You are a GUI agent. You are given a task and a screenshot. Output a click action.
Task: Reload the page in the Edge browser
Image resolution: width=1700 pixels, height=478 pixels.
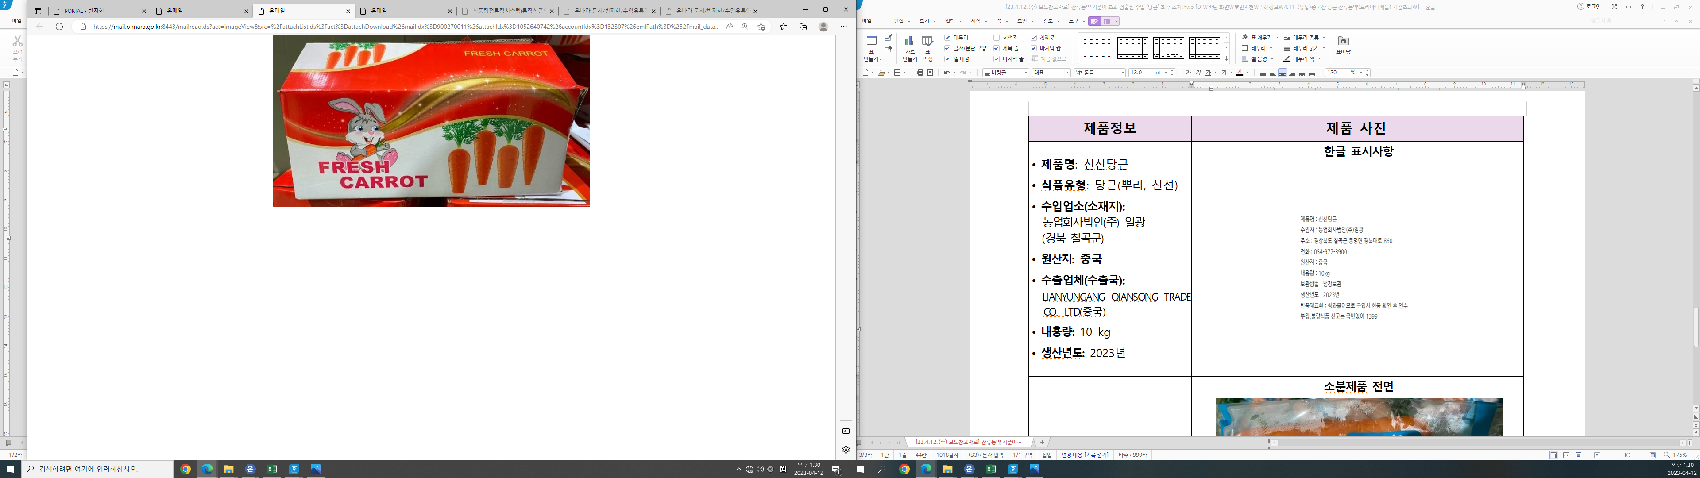60,27
